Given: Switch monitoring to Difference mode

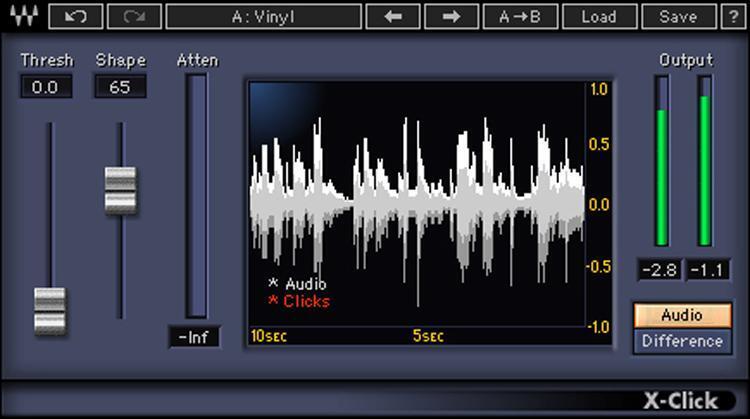Looking at the screenshot, I should (x=682, y=341).
